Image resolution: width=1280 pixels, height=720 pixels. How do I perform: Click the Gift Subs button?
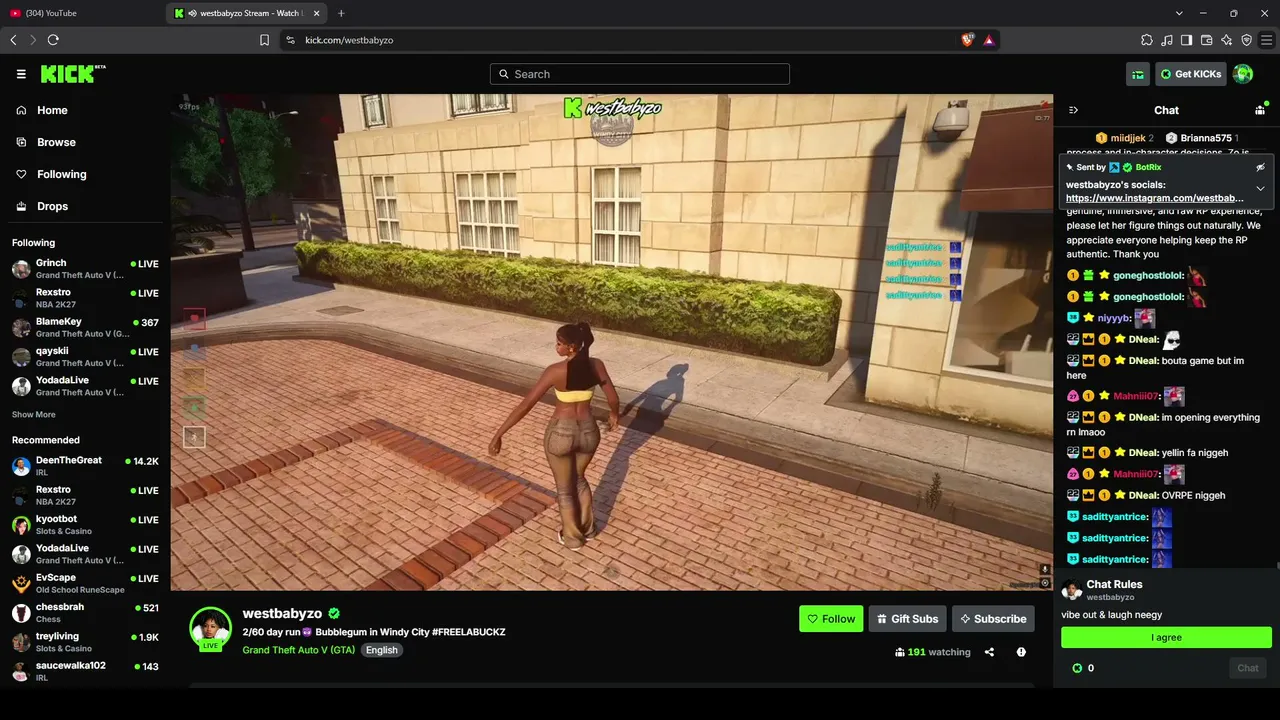click(908, 619)
